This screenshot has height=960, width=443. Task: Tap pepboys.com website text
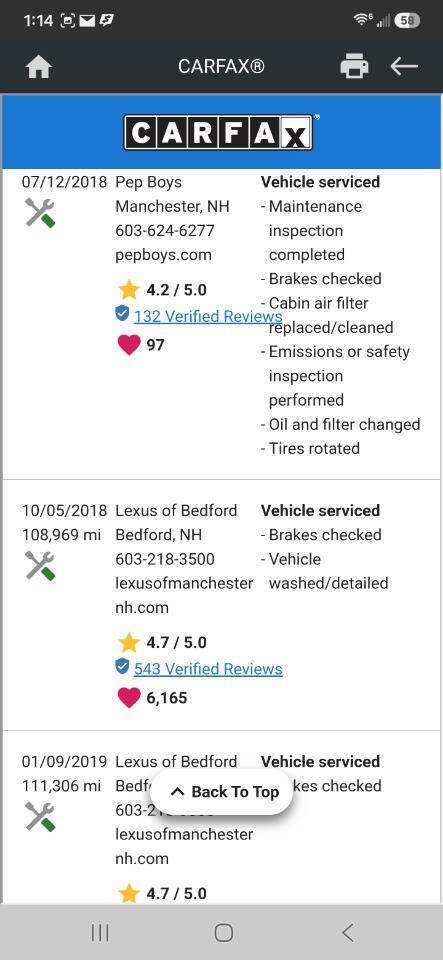tap(163, 255)
